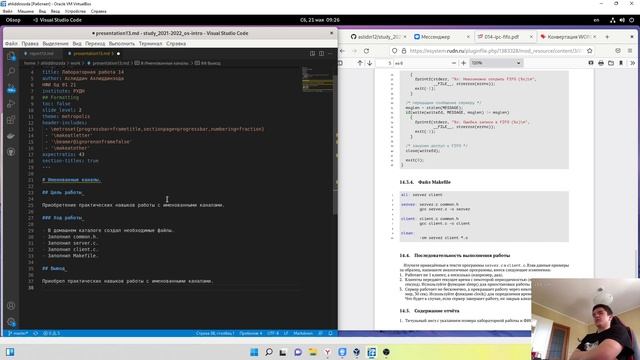640x360 pixels.
Task: Click the notifications bell in VS Code status bar
Action: pos(330,333)
